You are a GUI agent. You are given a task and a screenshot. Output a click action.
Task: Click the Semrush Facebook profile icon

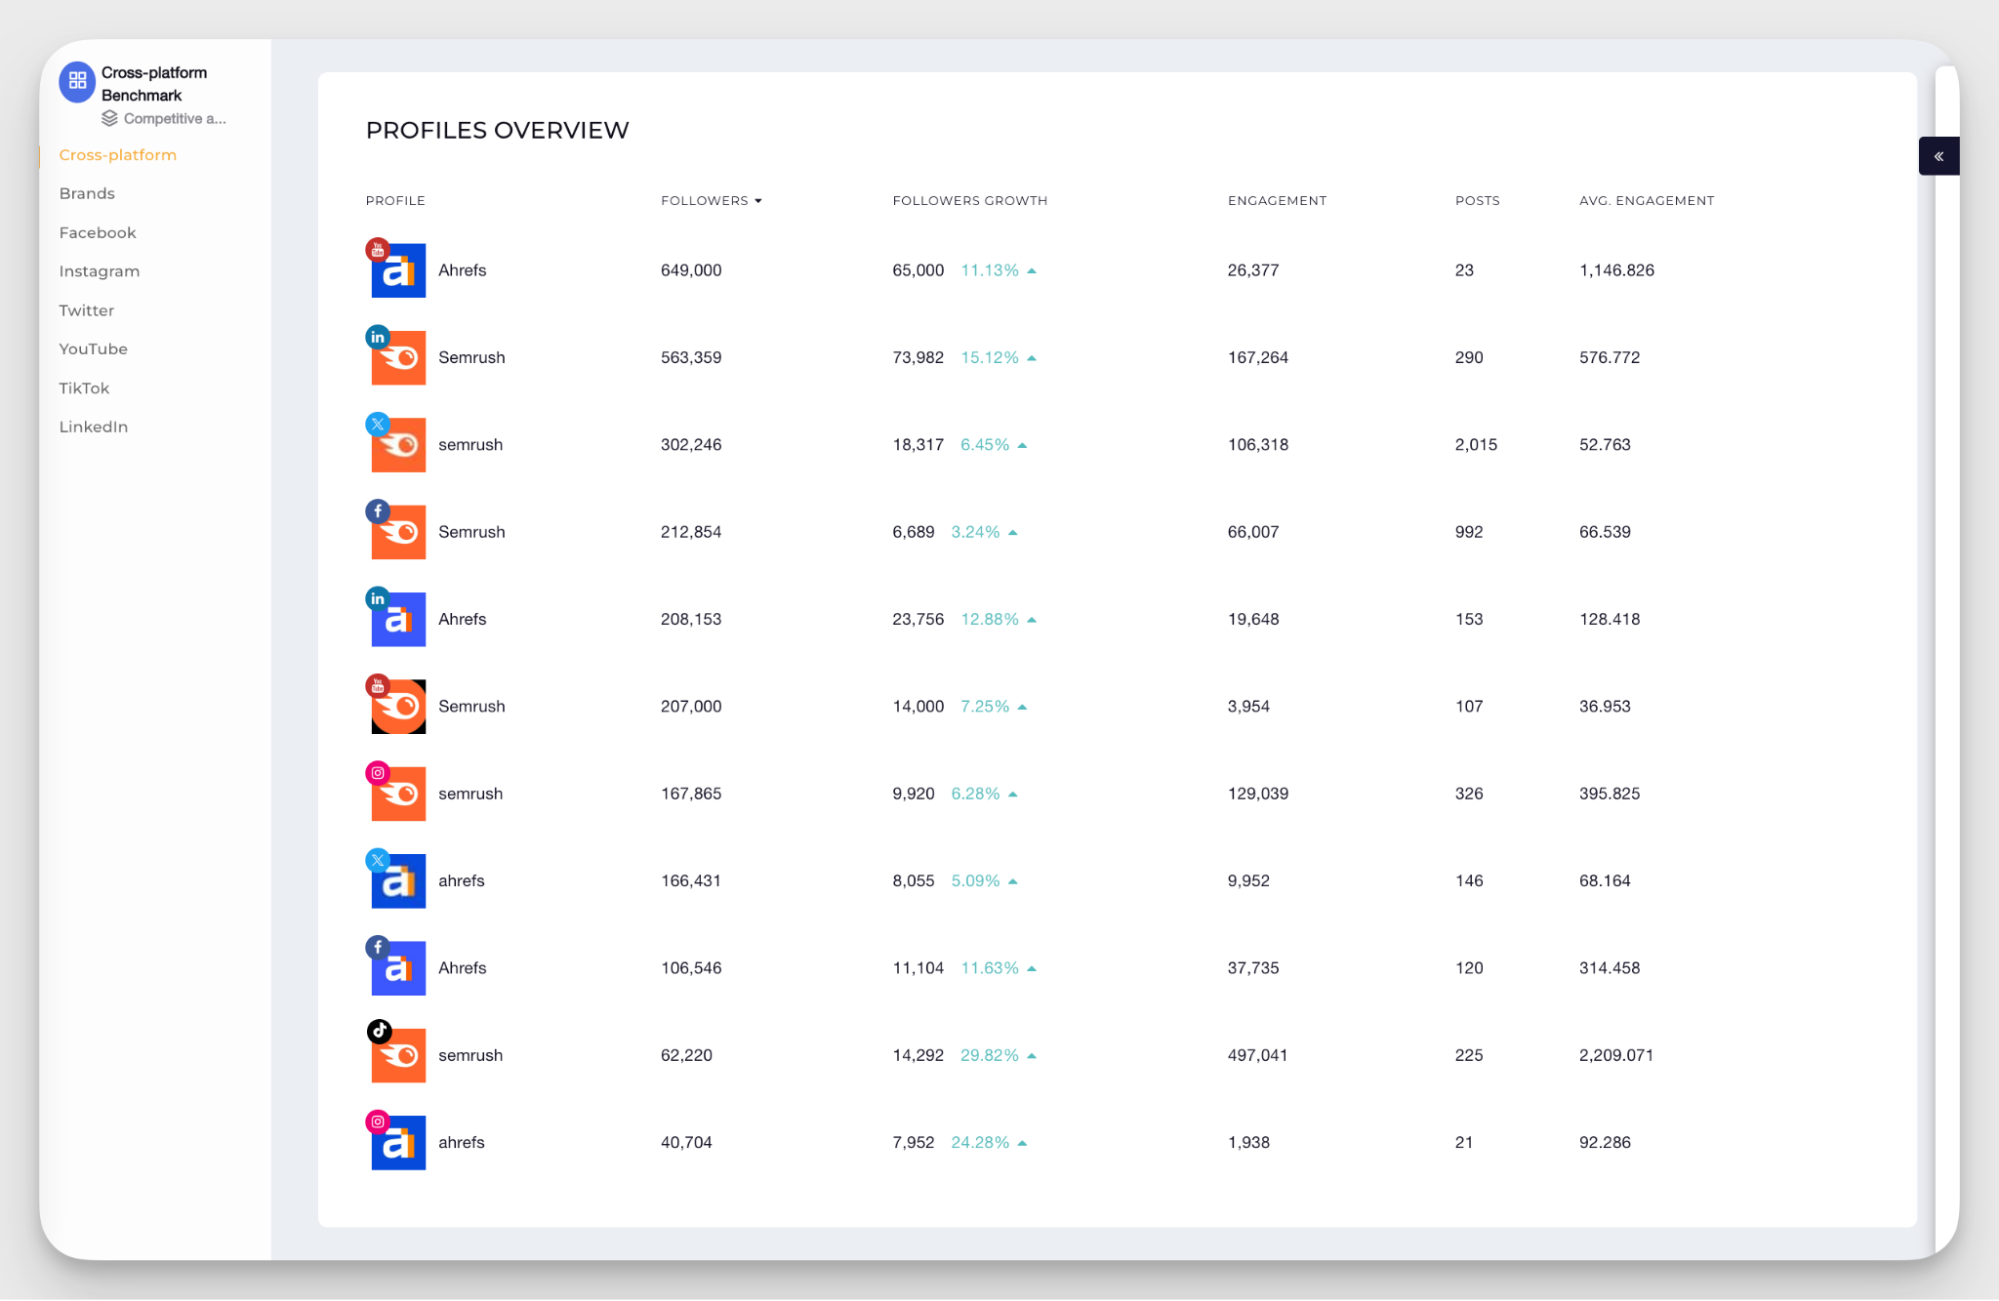click(x=397, y=531)
